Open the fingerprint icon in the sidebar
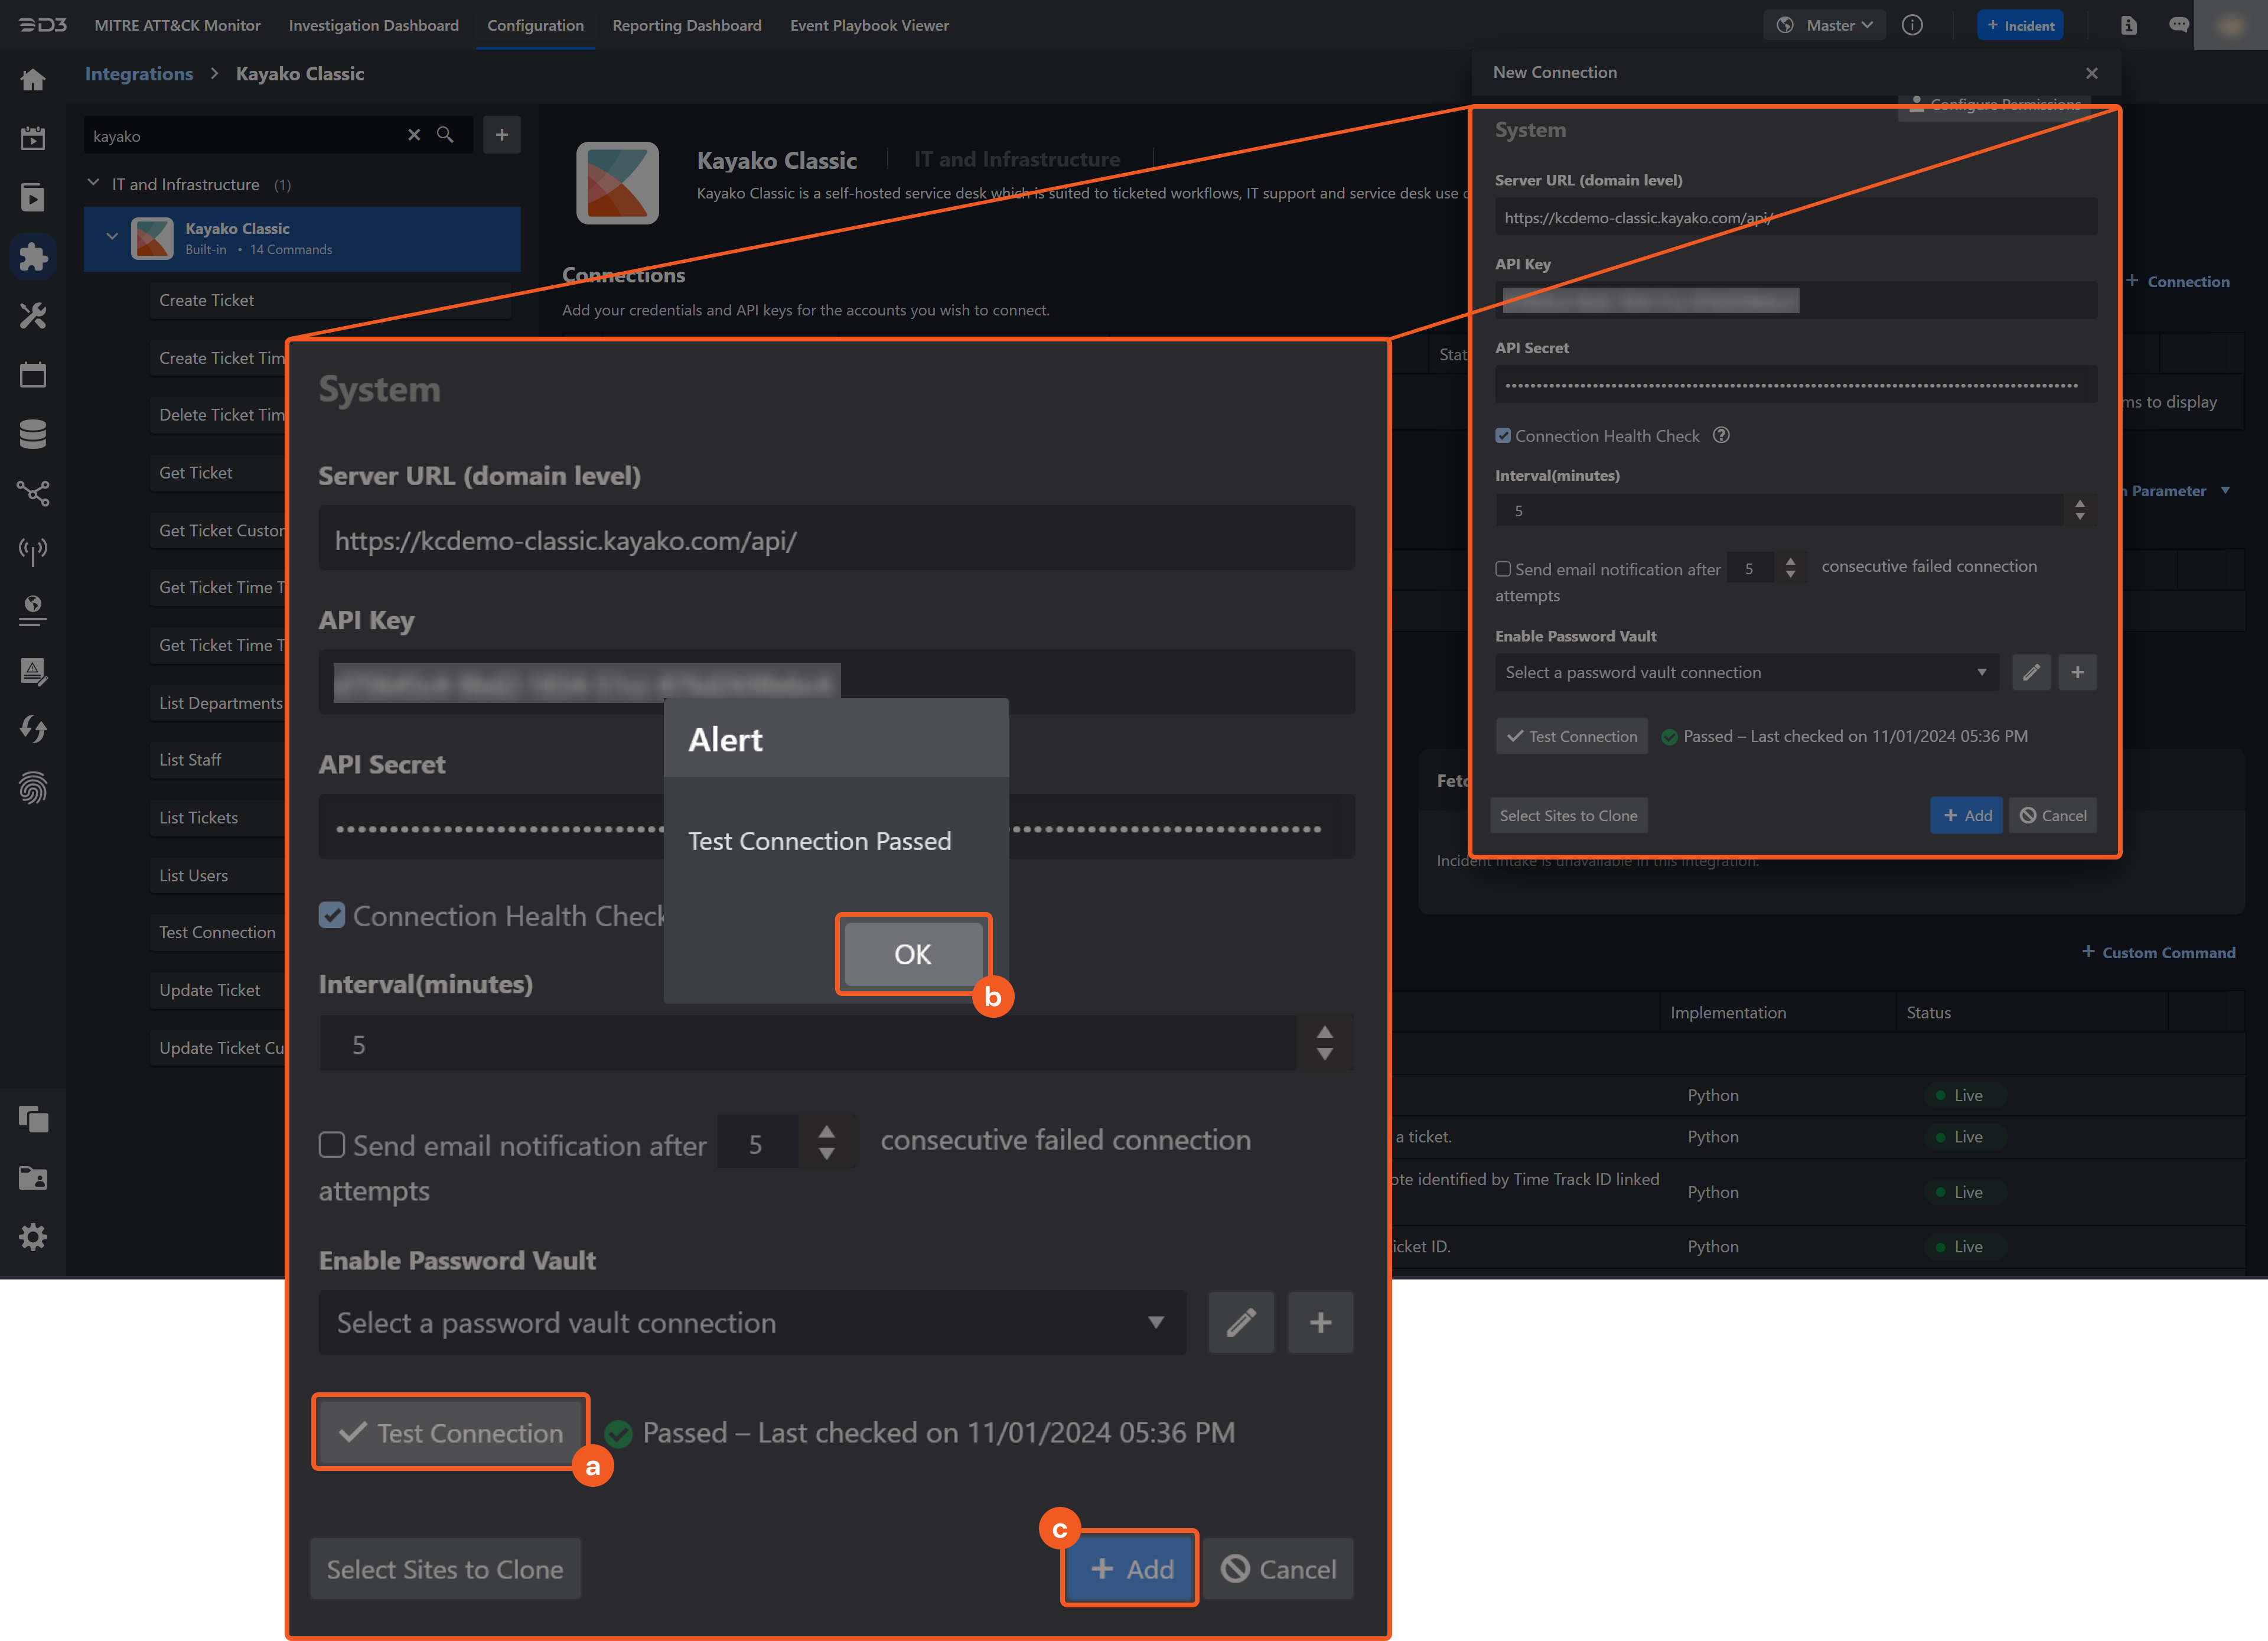The image size is (2268, 1641). (x=33, y=789)
